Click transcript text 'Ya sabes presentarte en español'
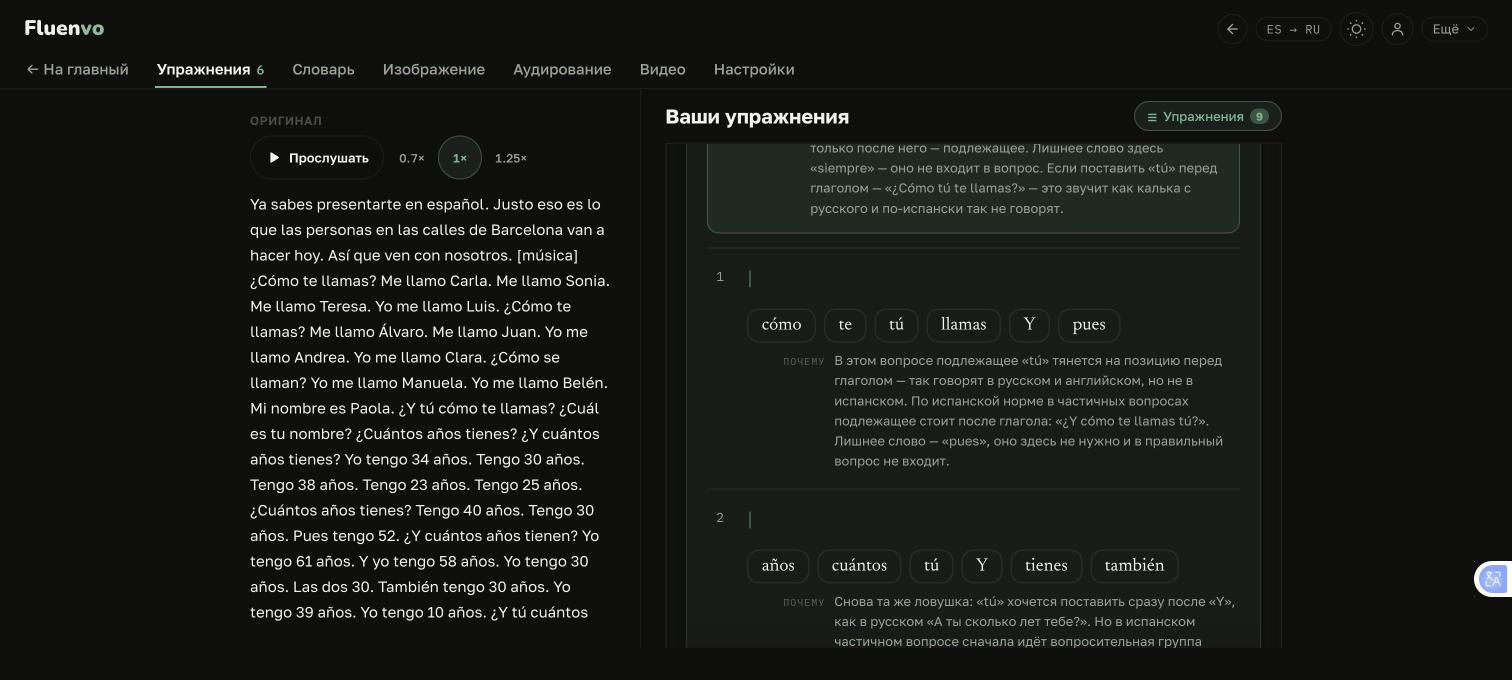The height and width of the screenshot is (680, 1512). pos(369,204)
